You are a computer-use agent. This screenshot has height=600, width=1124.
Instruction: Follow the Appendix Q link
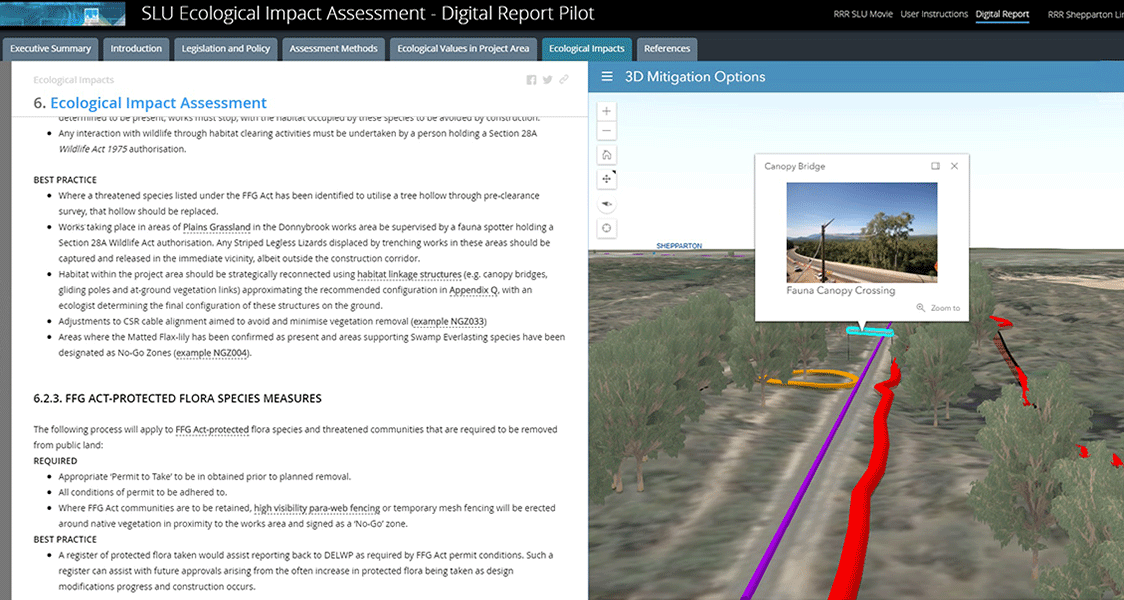pos(473,290)
